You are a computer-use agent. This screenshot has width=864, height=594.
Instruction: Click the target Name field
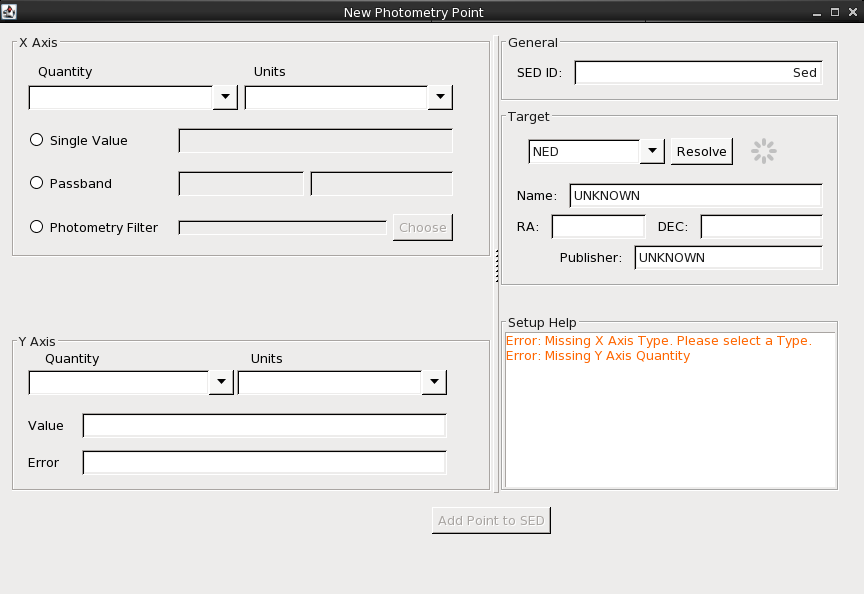pos(695,196)
